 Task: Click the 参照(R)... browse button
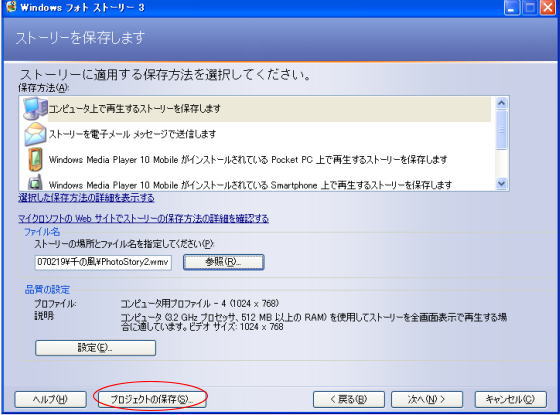click(224, 262)
